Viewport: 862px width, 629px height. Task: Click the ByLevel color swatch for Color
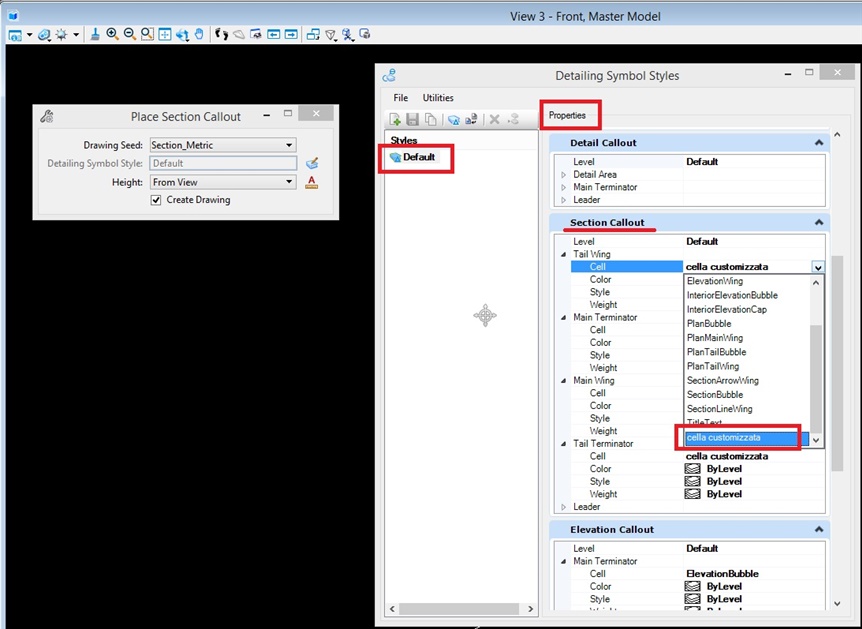(x=692, y=468)
